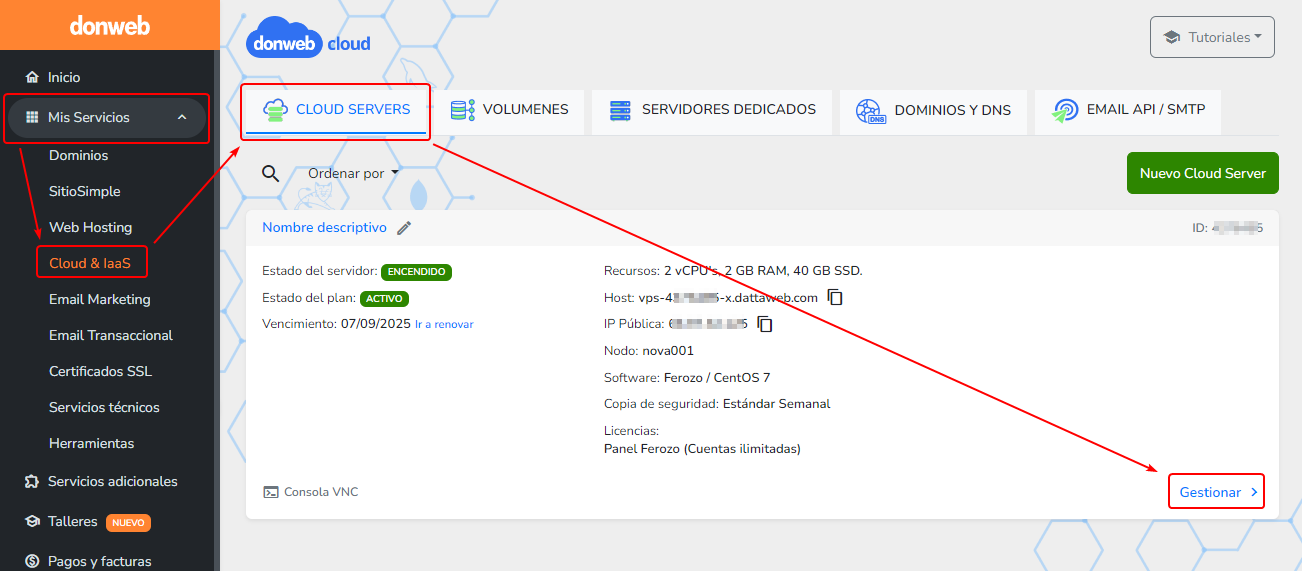The height and width of the screenshot is (571, 1302).
Task: Copy the IP Pública with copy icon
Action: [x=765, y=324]
